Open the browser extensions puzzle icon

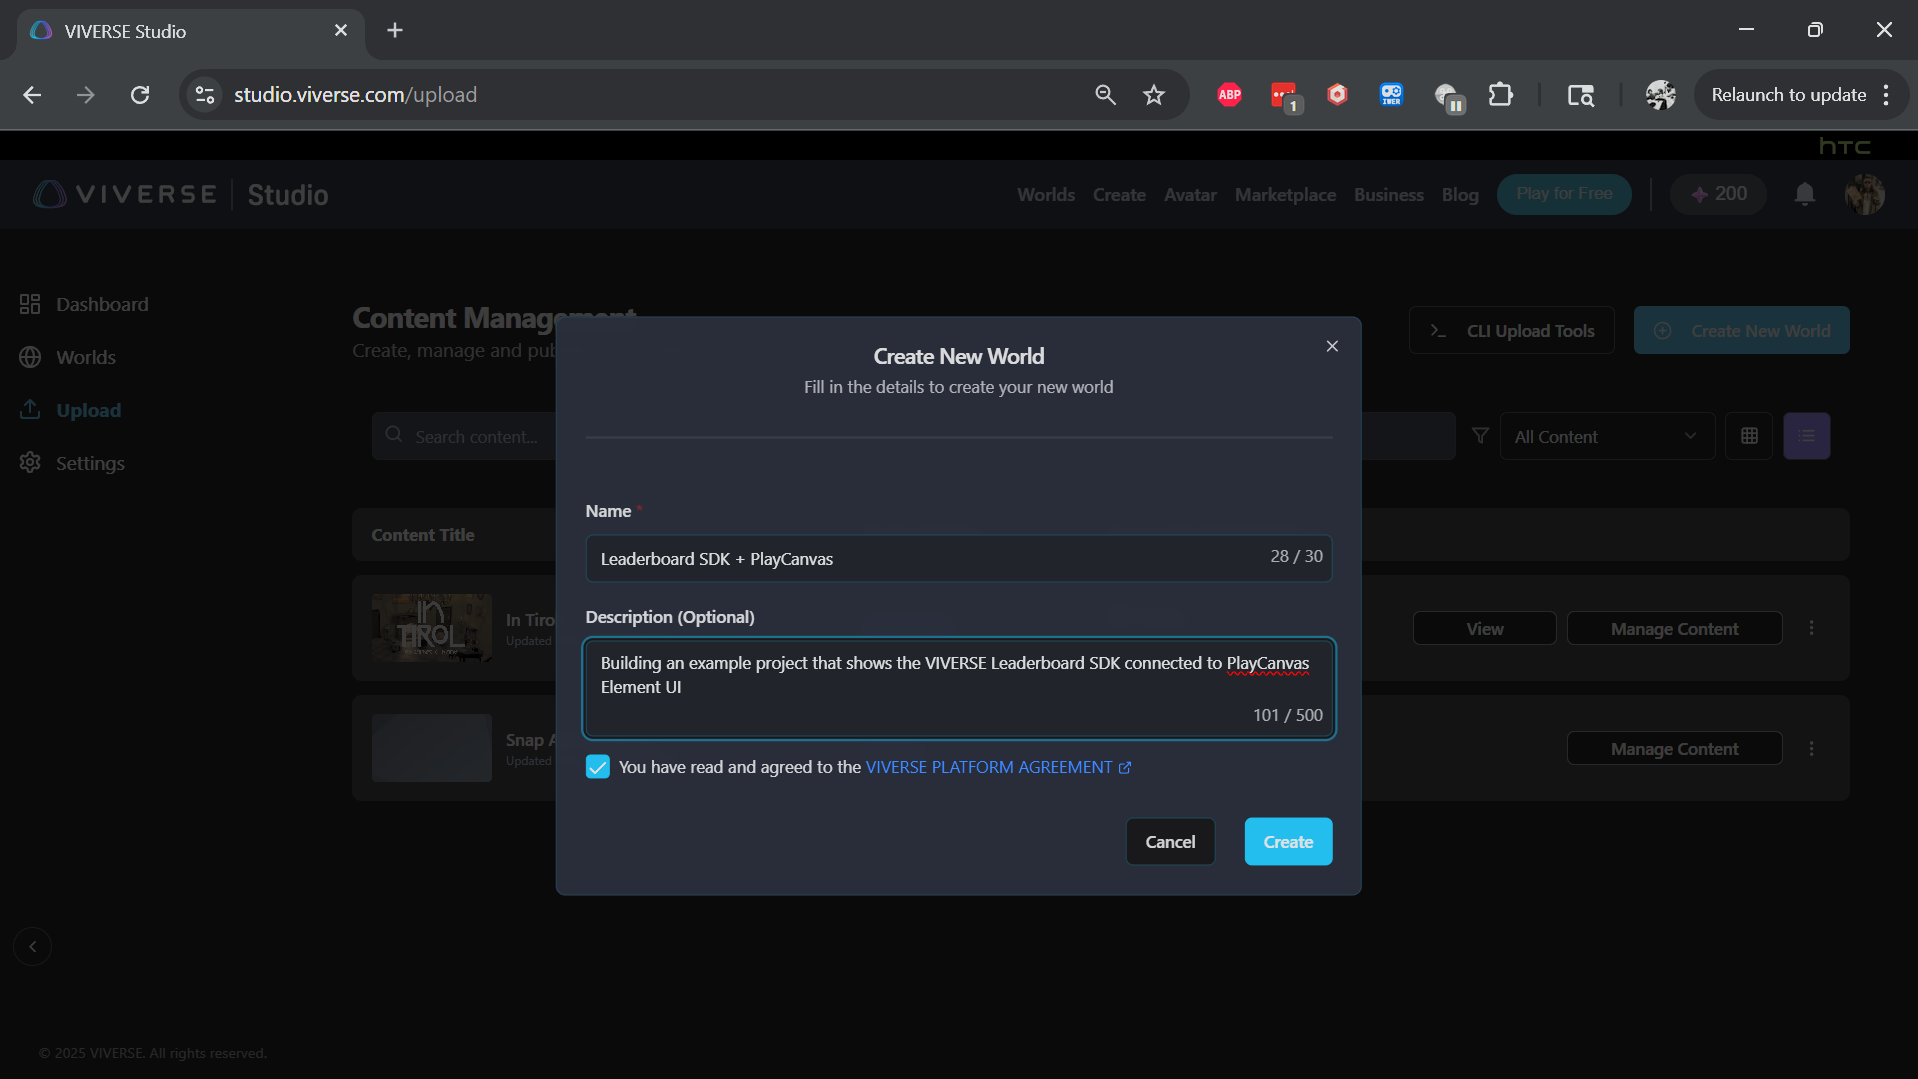click(1500, 95)
